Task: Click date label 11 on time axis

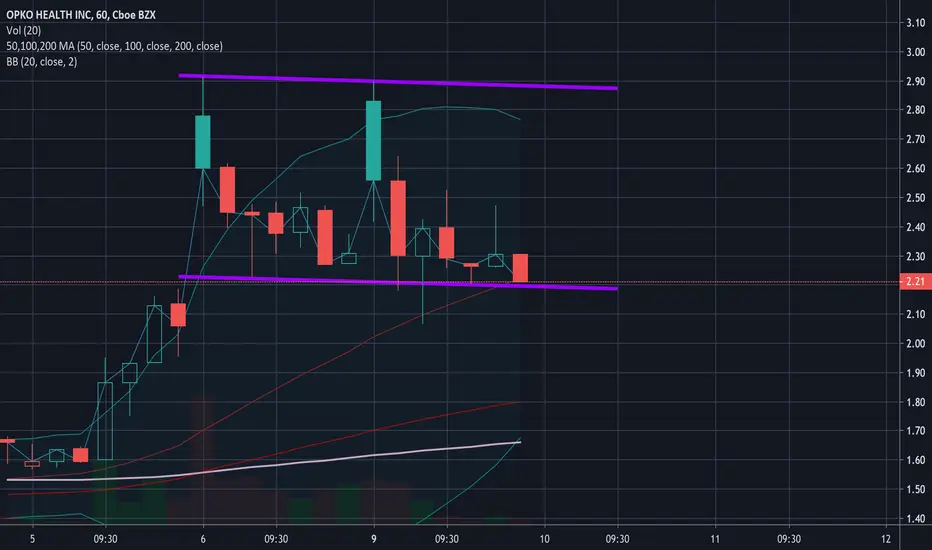Action: coord(714,539)
